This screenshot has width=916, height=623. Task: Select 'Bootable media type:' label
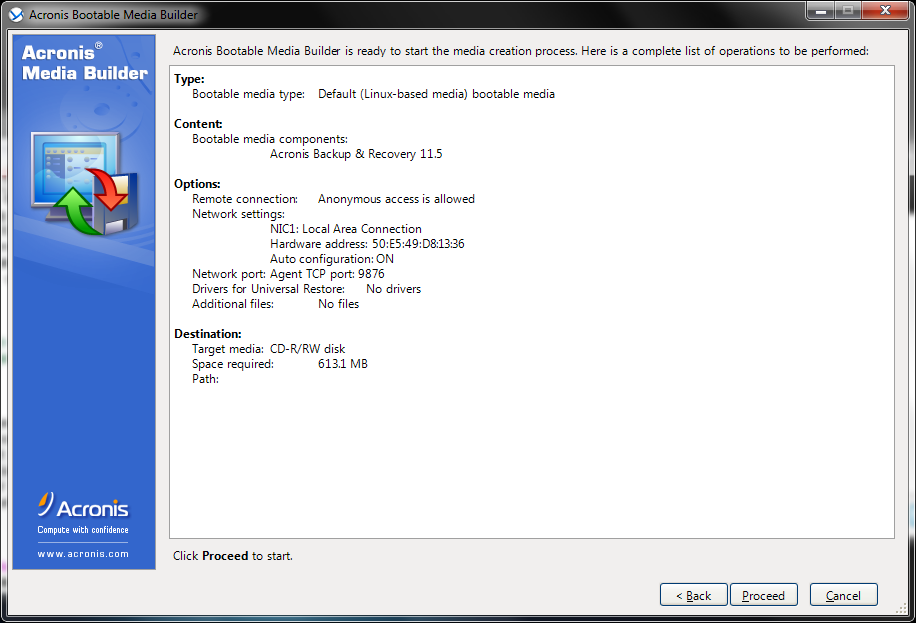(x=248, y=94)
